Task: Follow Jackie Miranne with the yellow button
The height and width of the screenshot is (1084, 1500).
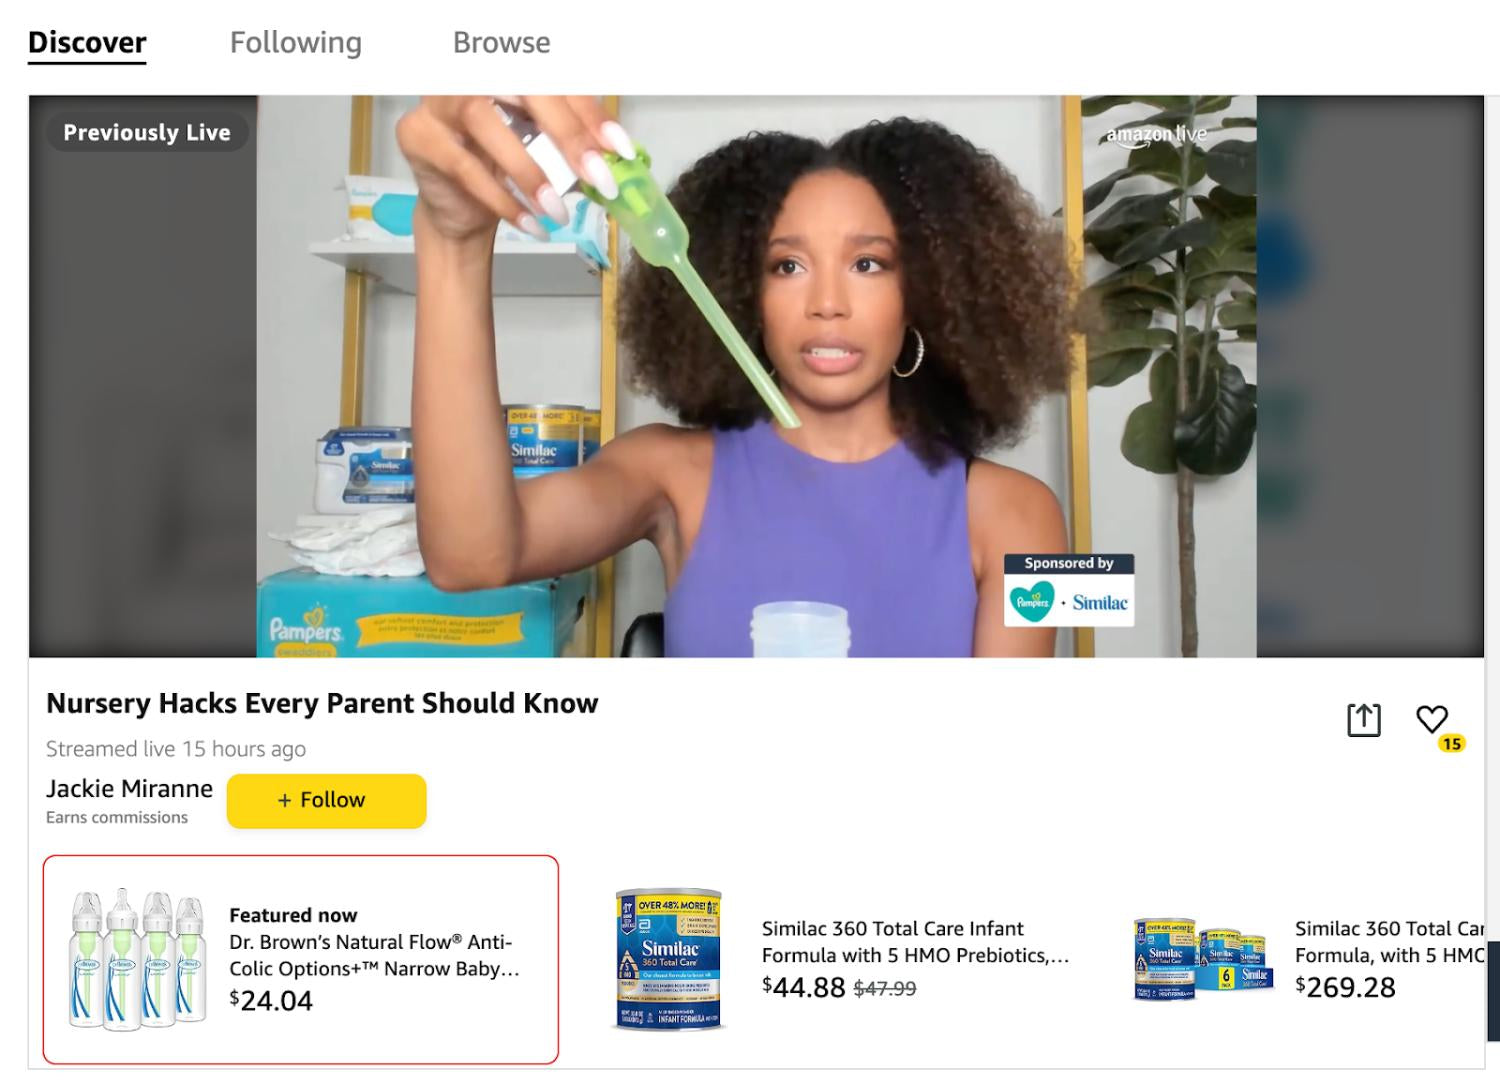Action: pos(327,800)
